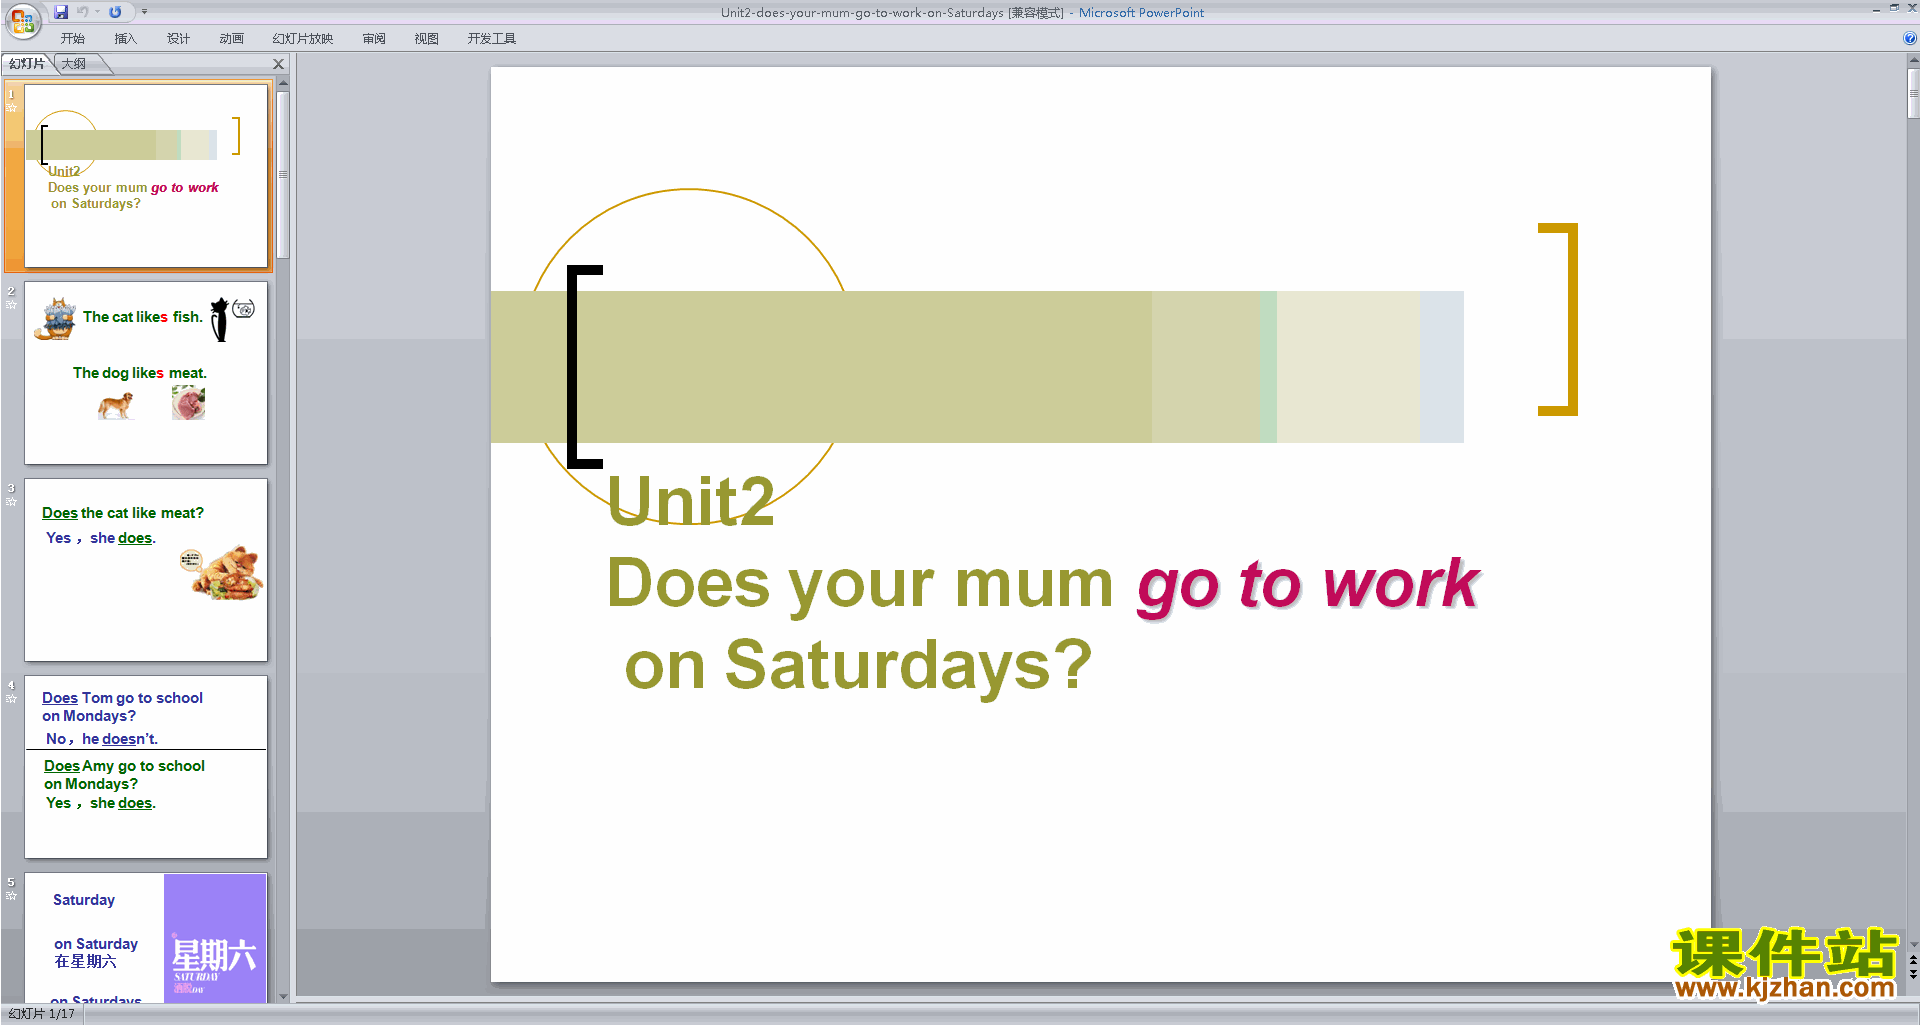
Task: Open the 开发工具 ribbon tab
Action: 492,39
